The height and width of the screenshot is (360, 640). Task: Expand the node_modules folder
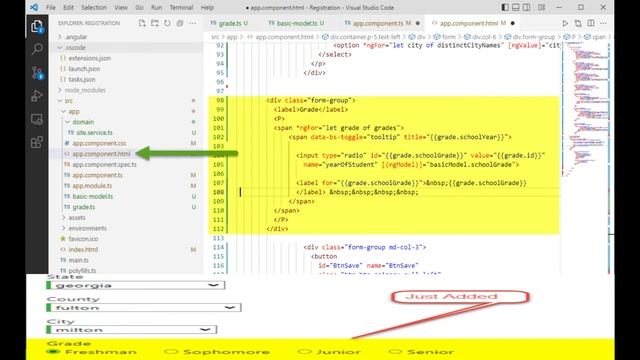click(85, 90)
